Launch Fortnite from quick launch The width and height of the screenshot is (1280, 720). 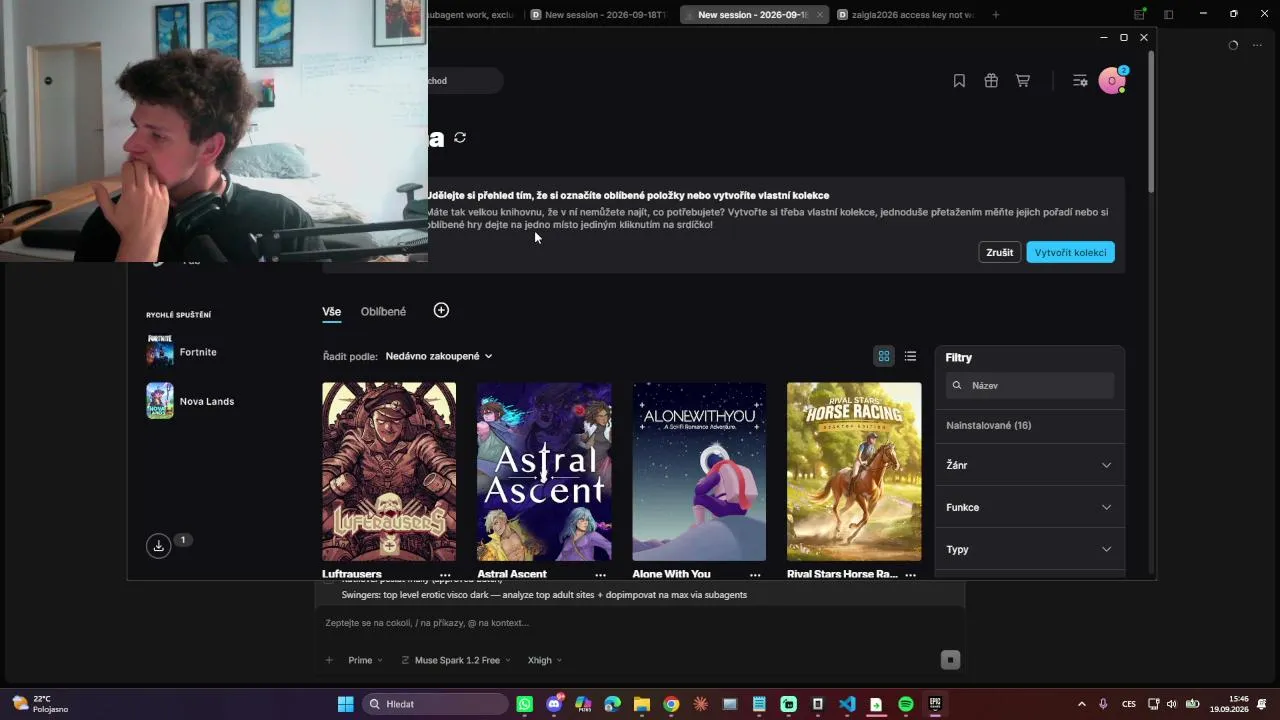(182, 352)
